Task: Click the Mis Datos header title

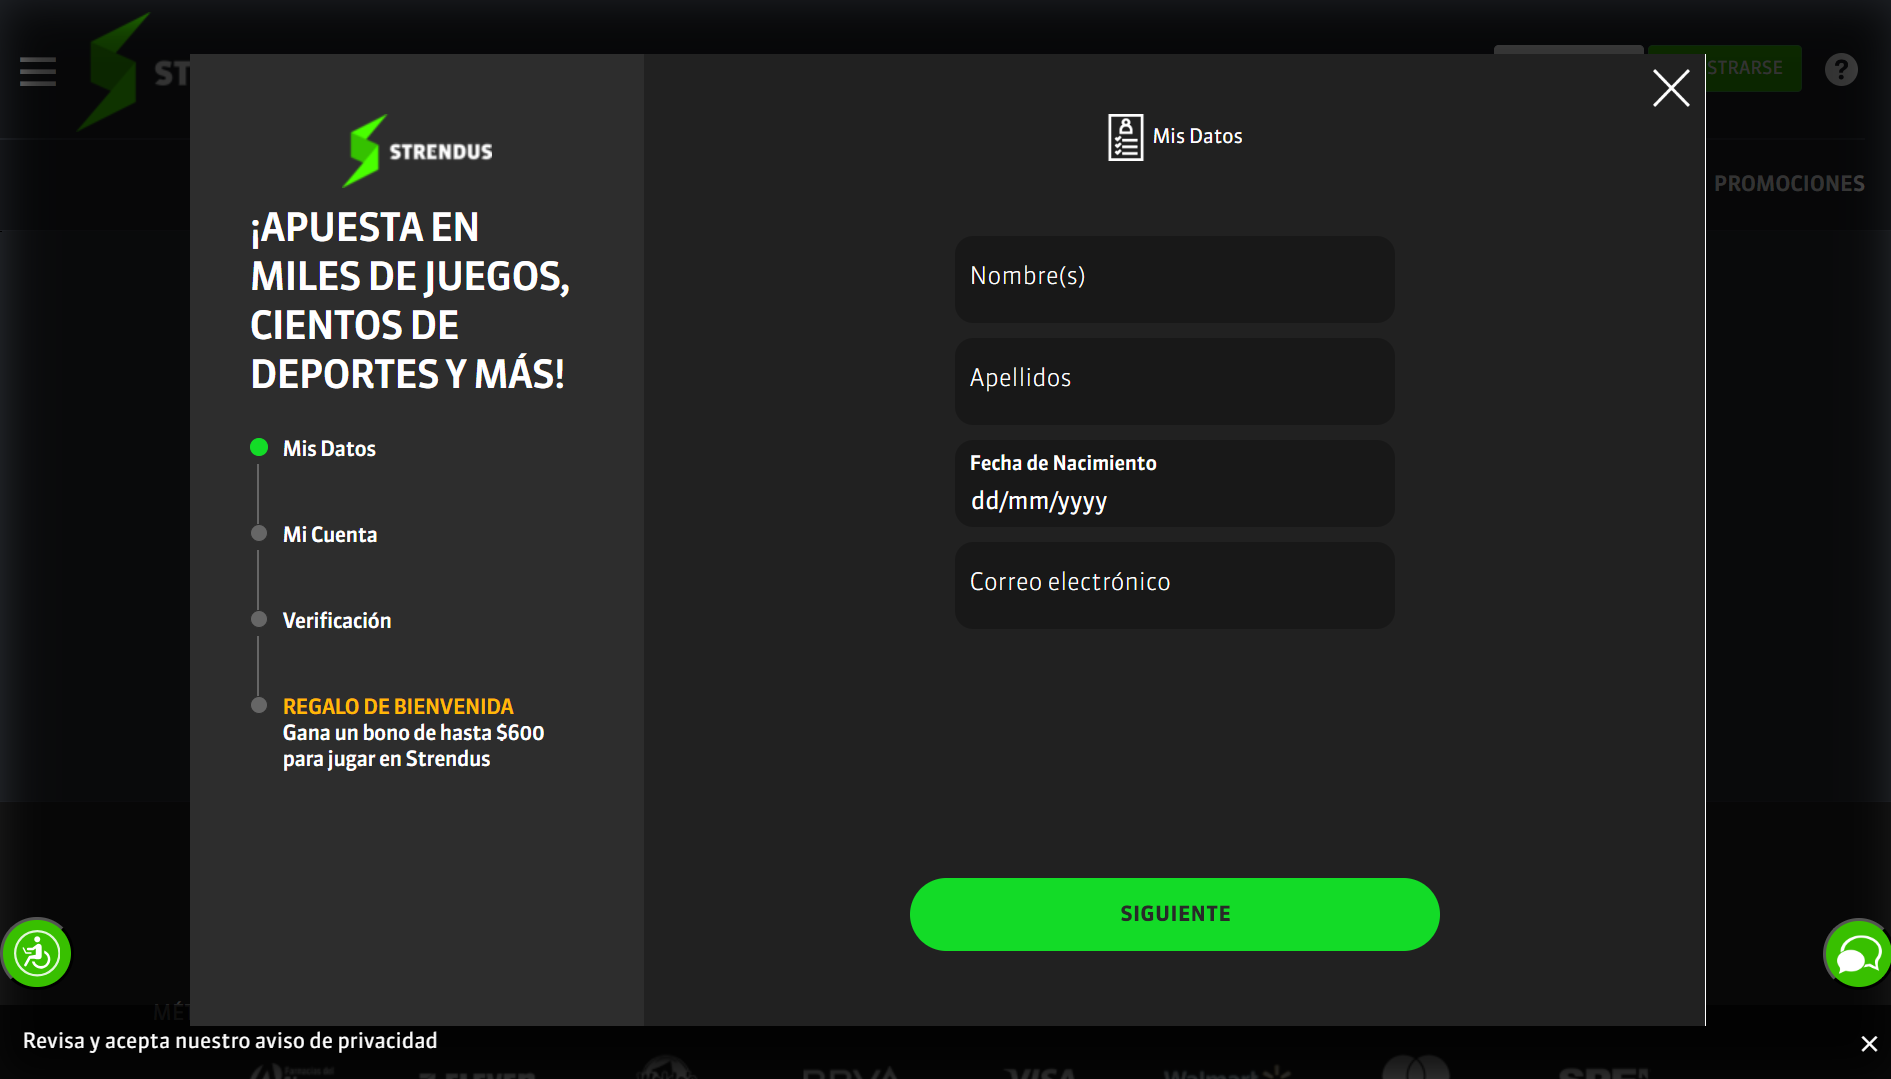Action: [x=1197, y=137]
